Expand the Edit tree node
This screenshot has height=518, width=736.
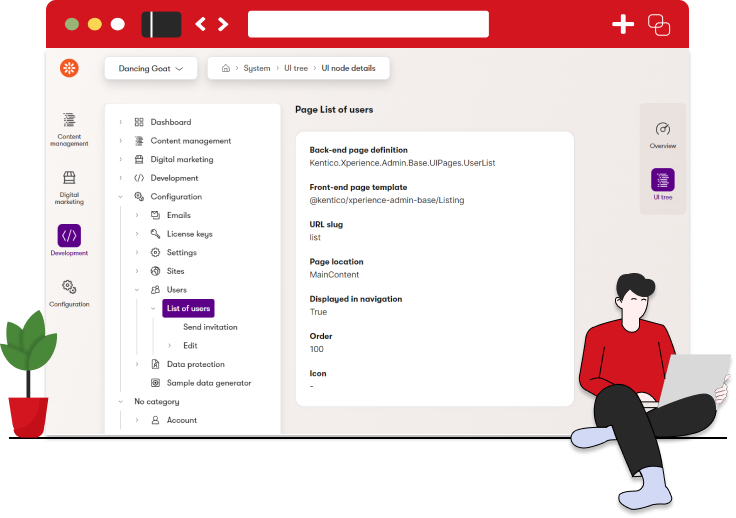point(170,346)
